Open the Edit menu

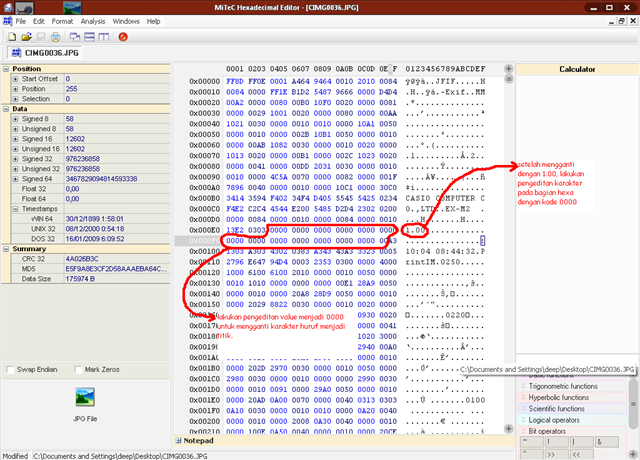tap(39, 21)
